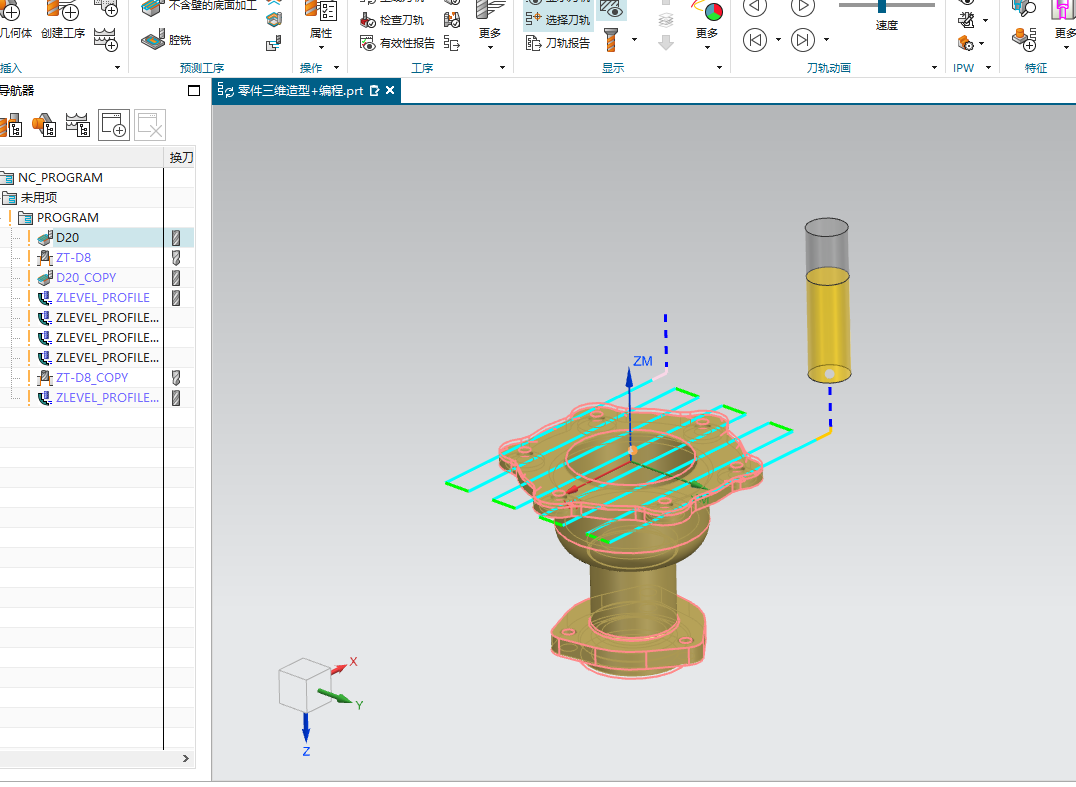Open the 属性 properties button

pos(320,19)
